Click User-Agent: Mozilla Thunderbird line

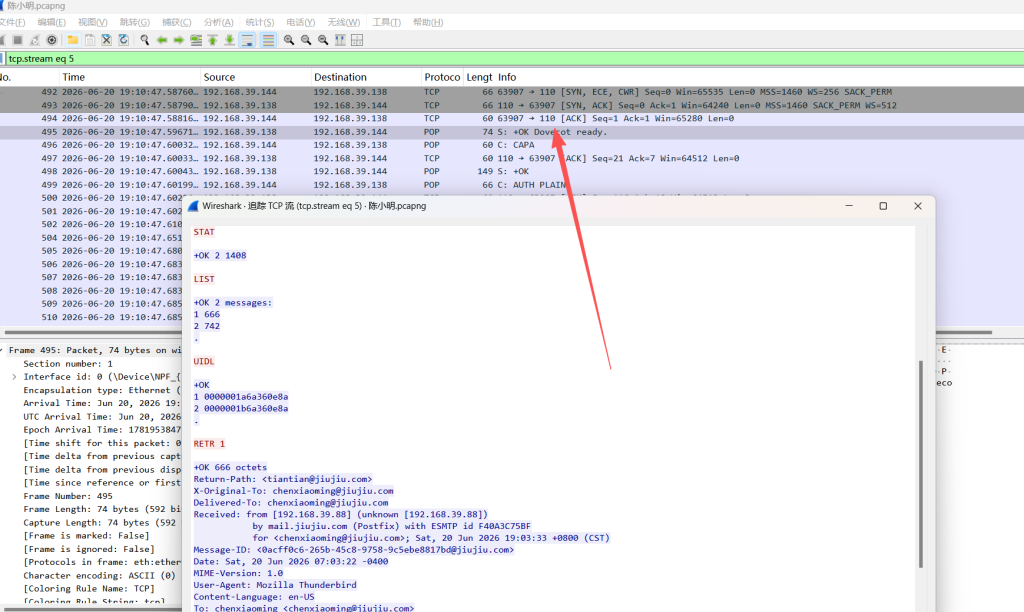[x=275, y=585]
